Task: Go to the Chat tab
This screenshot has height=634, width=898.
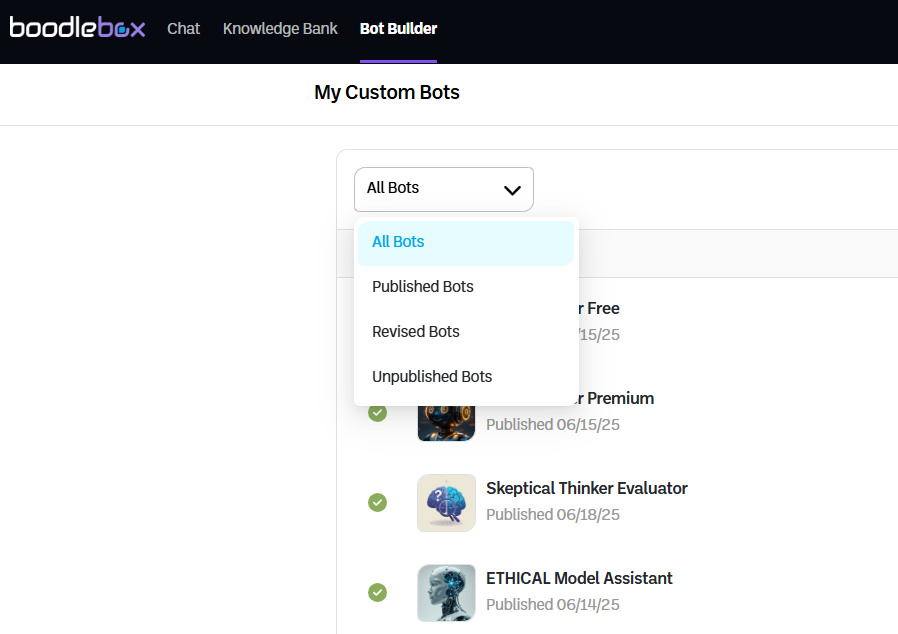Action: pos(184,29)
